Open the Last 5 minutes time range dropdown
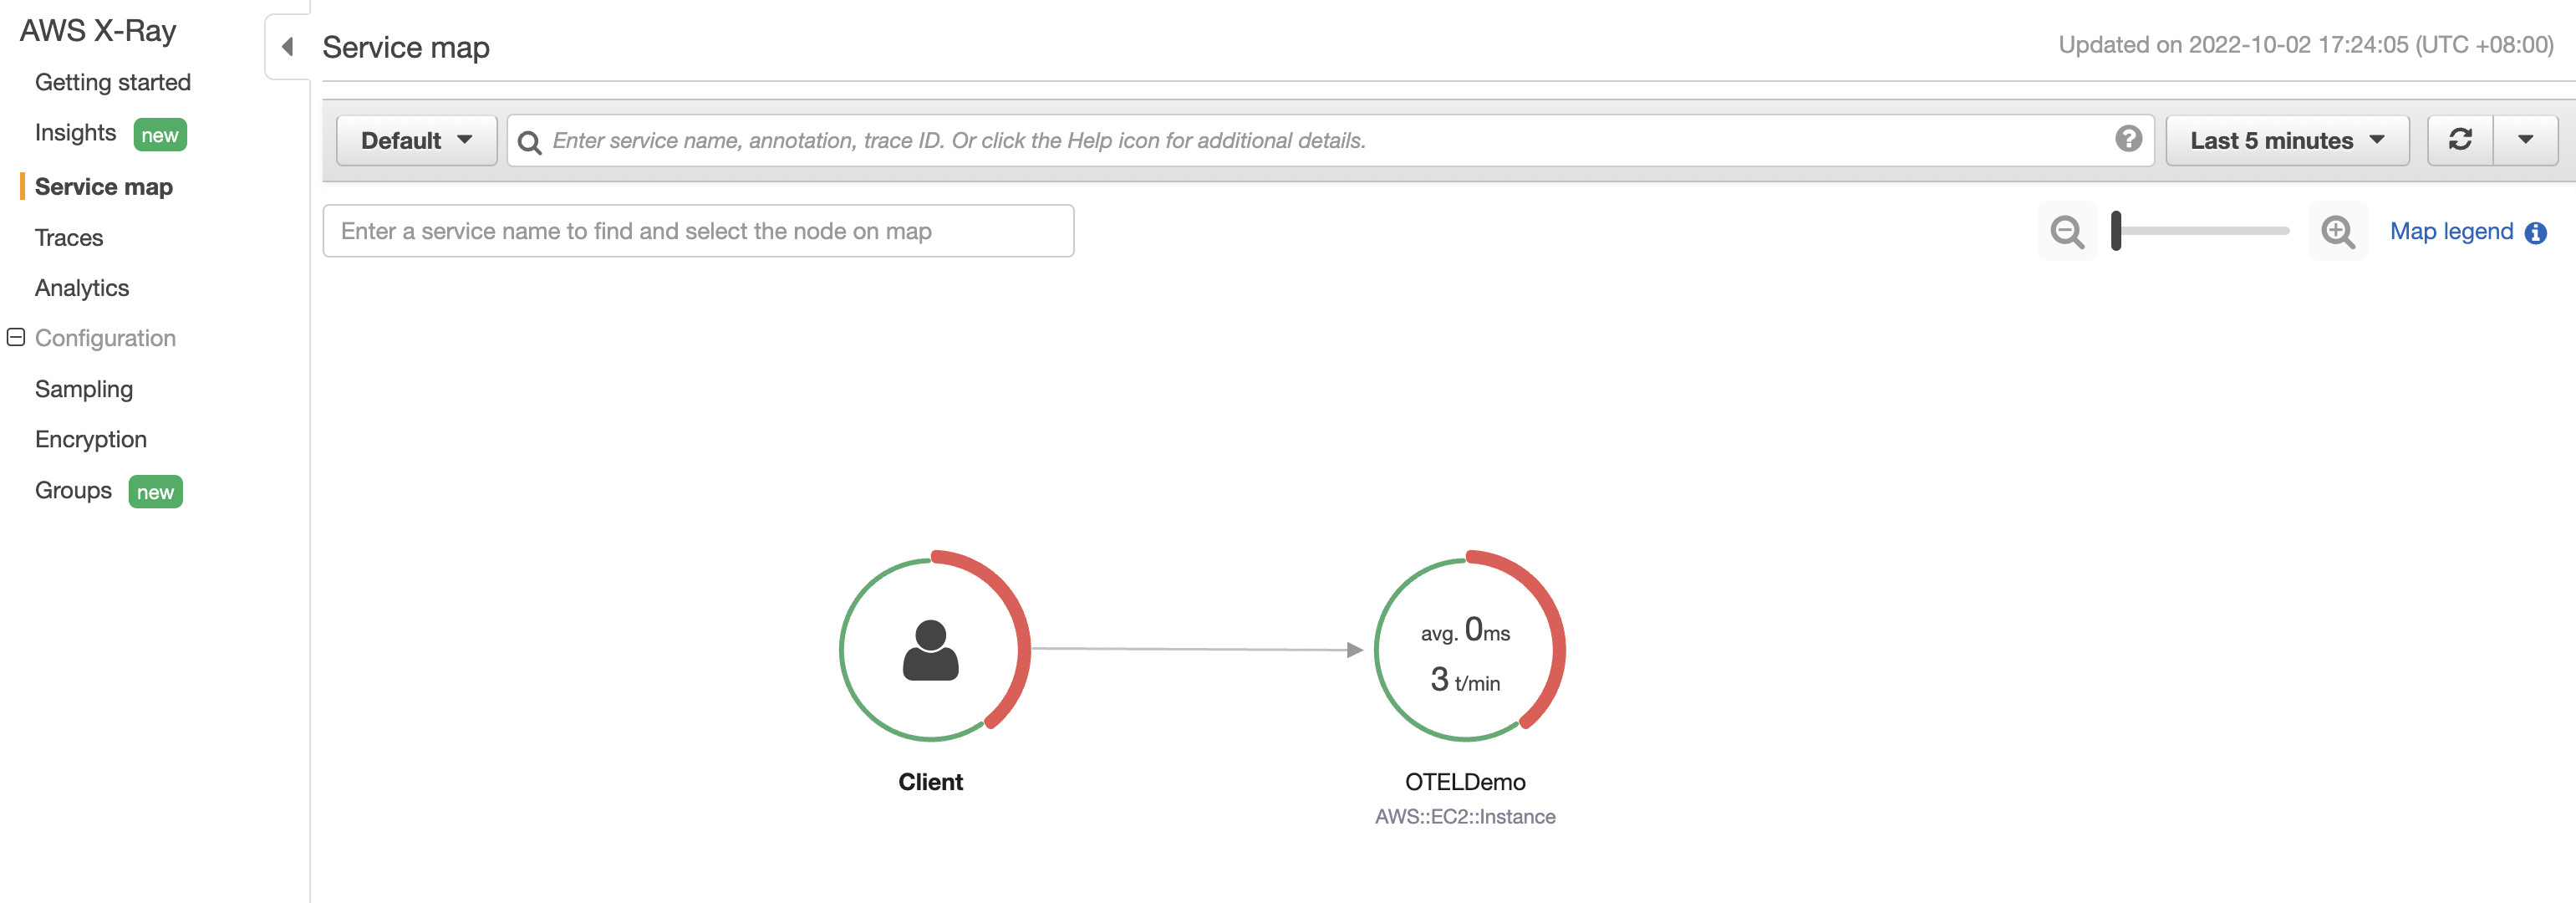The image size is (2576, 903). pos(2286,140)
